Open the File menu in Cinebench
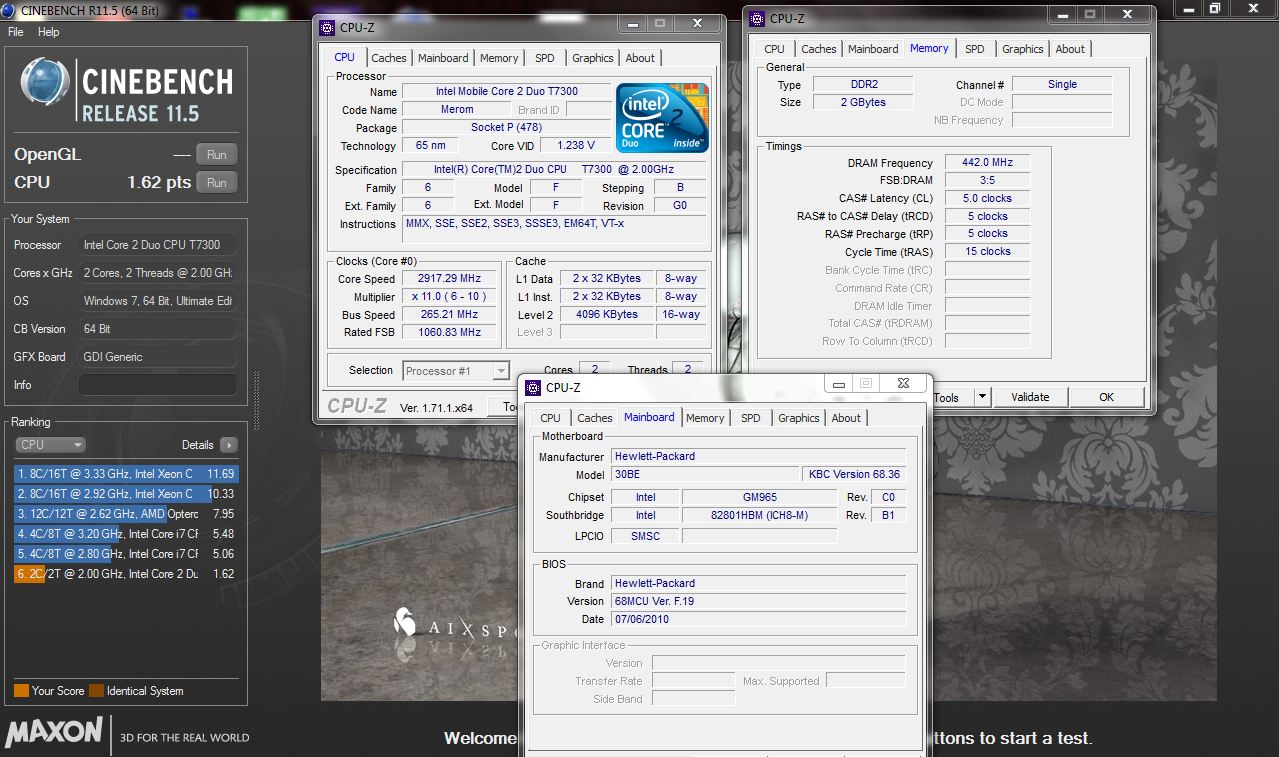Viewport: 1279px width, 757px height. (16, 32)
